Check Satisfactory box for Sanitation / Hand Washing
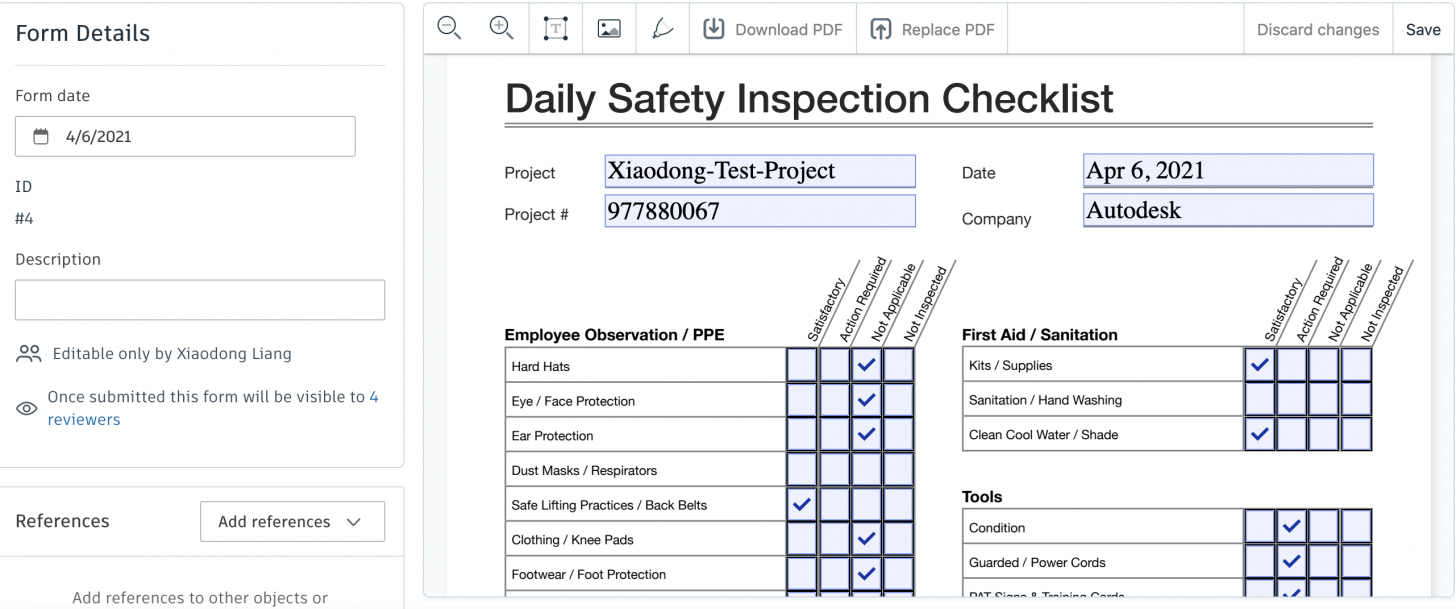 coord(1260,400)
